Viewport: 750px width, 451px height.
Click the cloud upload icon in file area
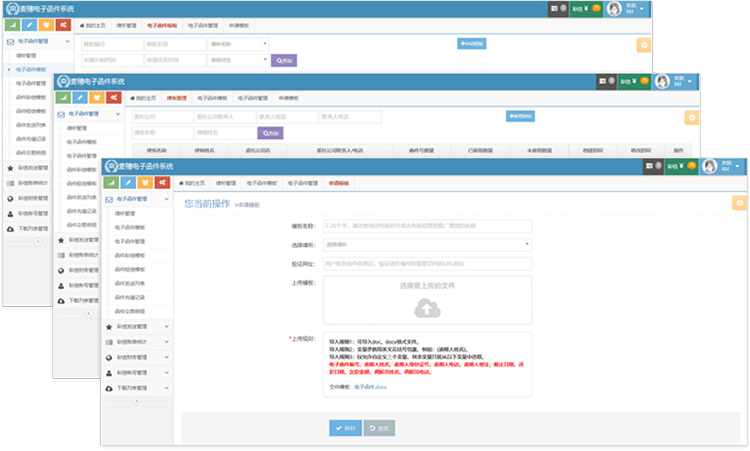coord(427,310)
